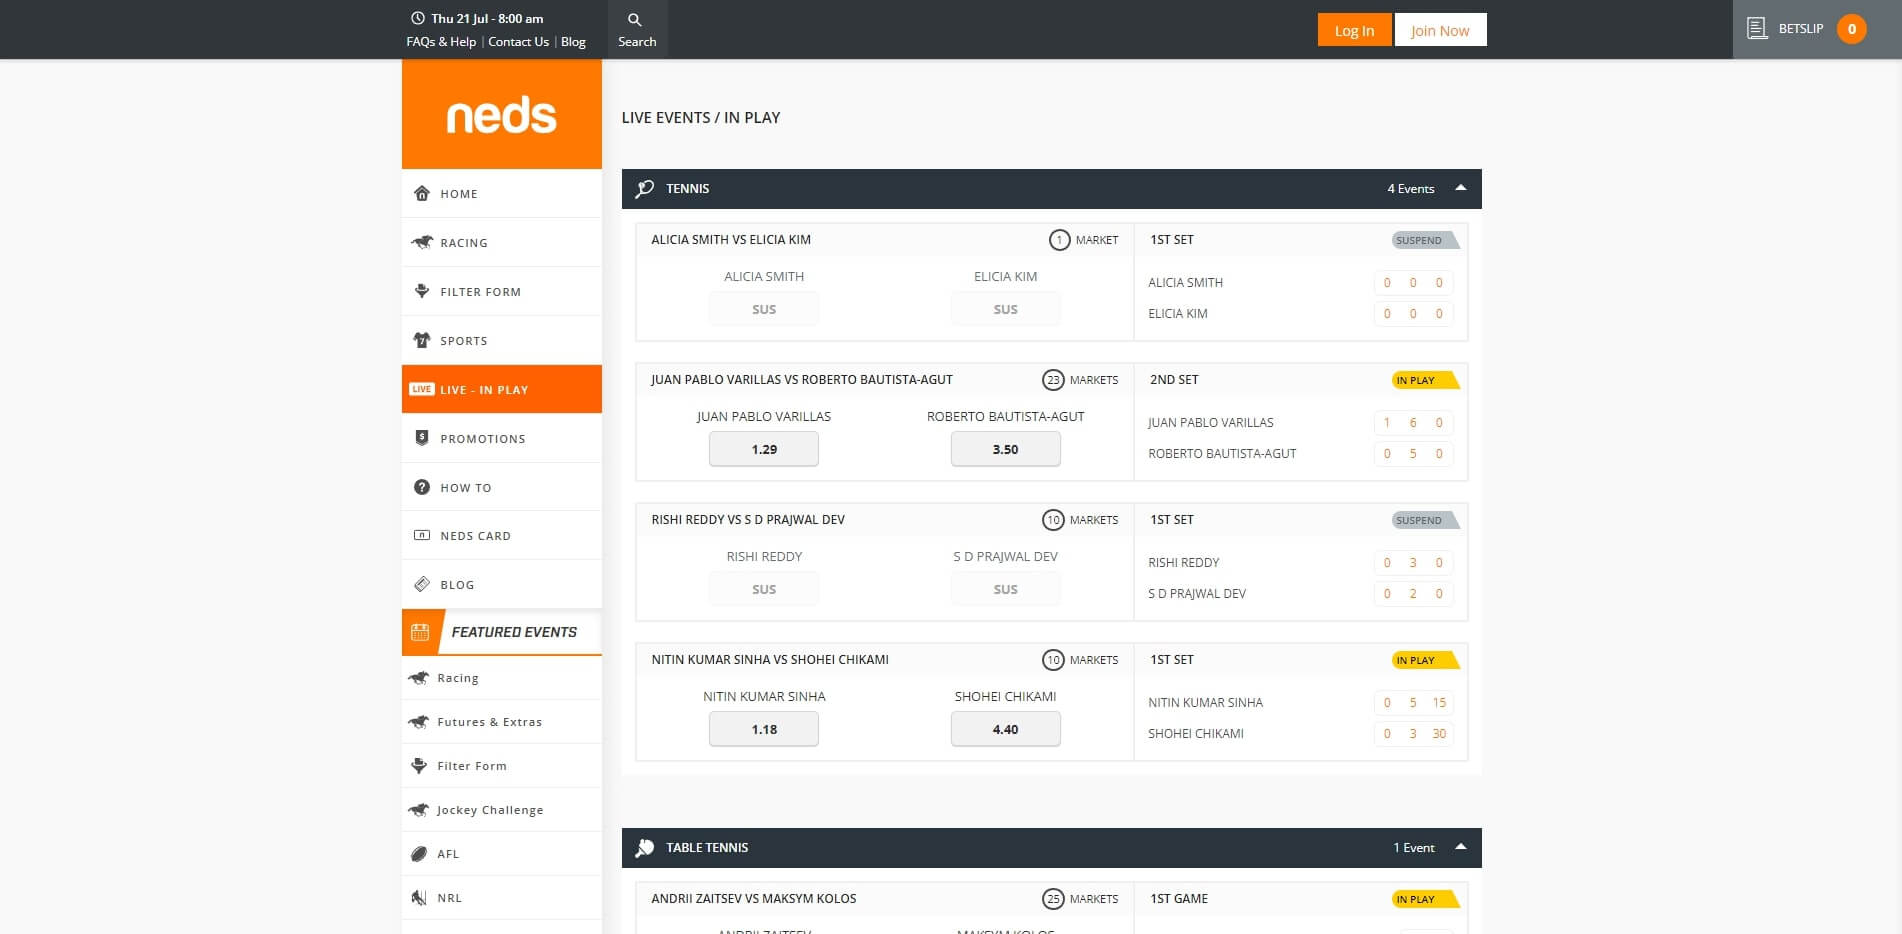Click the Neds Card icon
The width and height of the screenshot is (1902, 934).
(422, 536)
